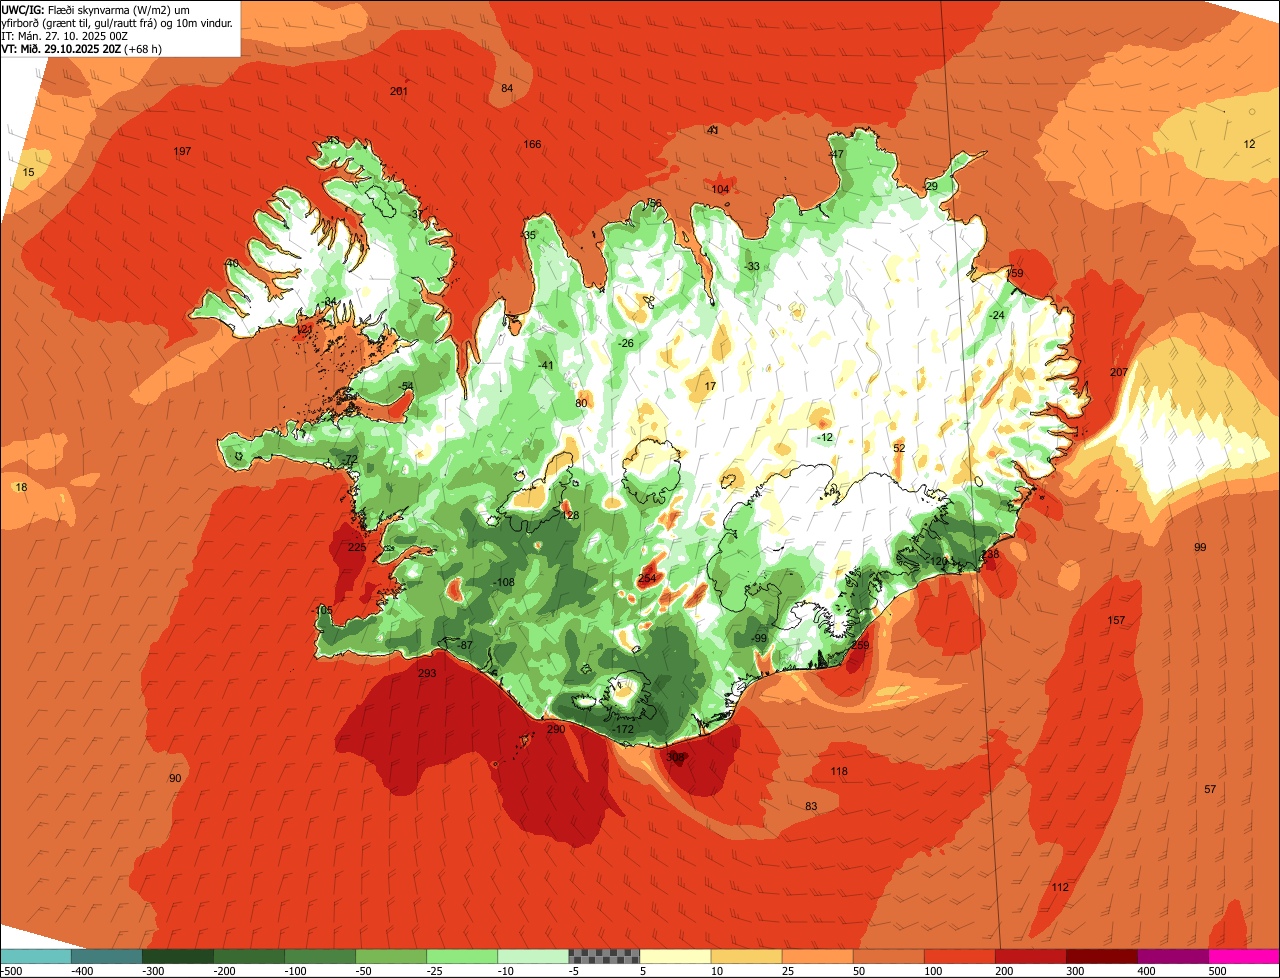Click the flux value 259 off the southeast coast
1280x978 pixels.
pos(860,645)
